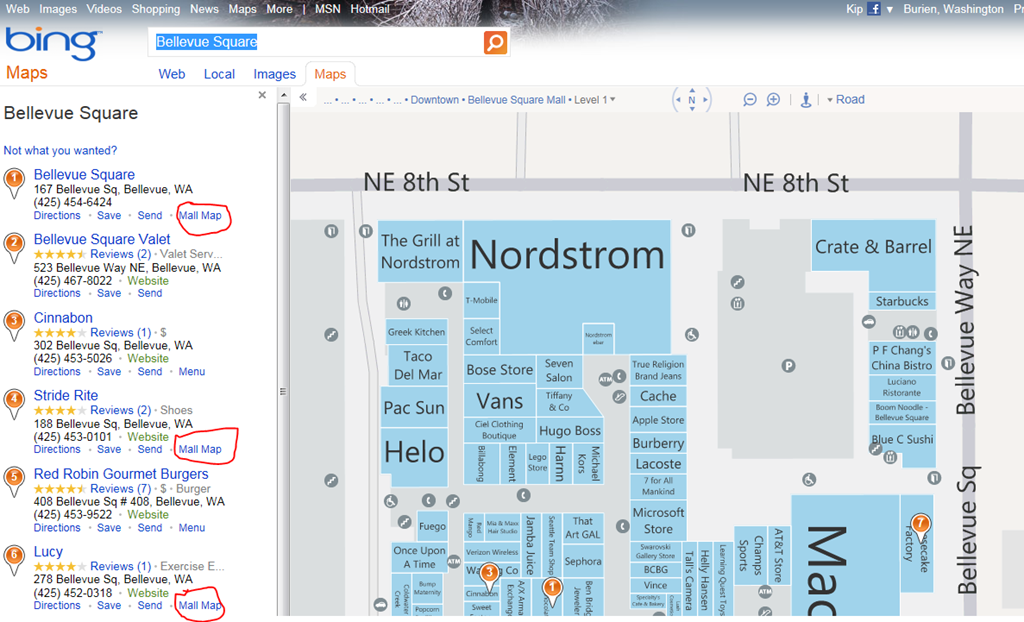Click the Burien, Washington location link
1024x622 pixels.
click(x=953, y=9)
